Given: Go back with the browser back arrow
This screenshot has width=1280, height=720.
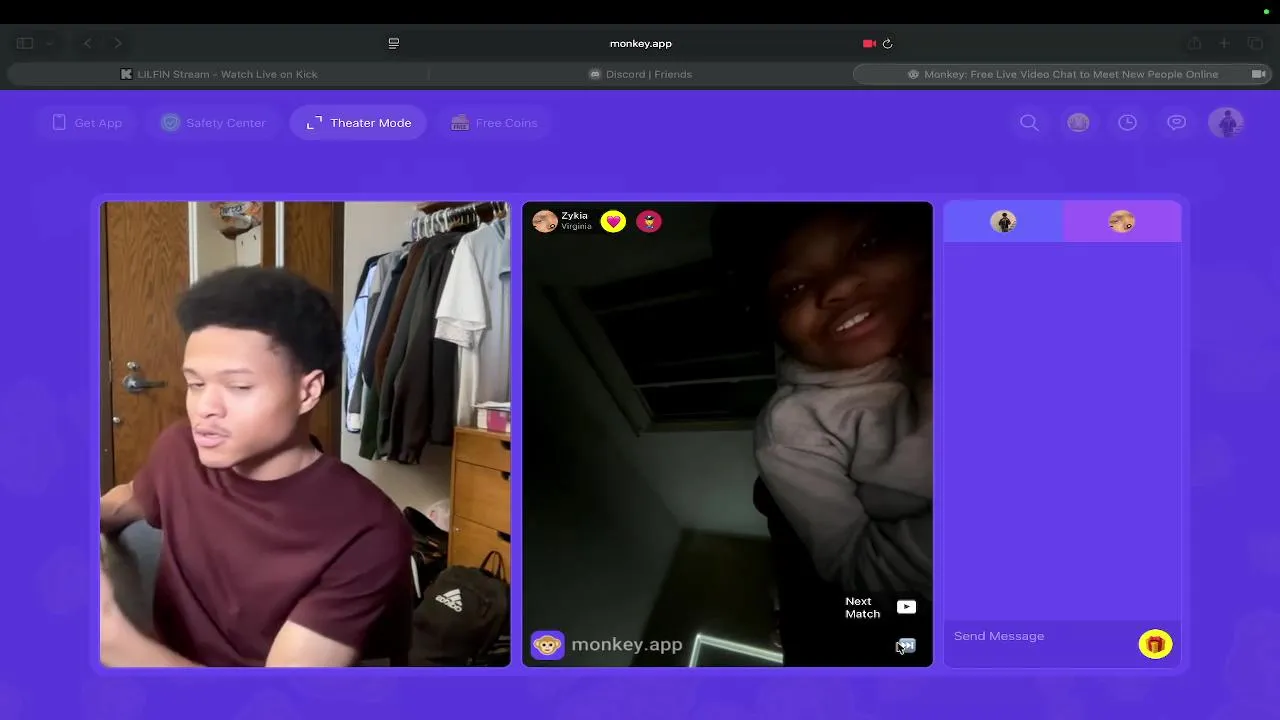Looking at the screenshot, I should click(x=88, y=43).
